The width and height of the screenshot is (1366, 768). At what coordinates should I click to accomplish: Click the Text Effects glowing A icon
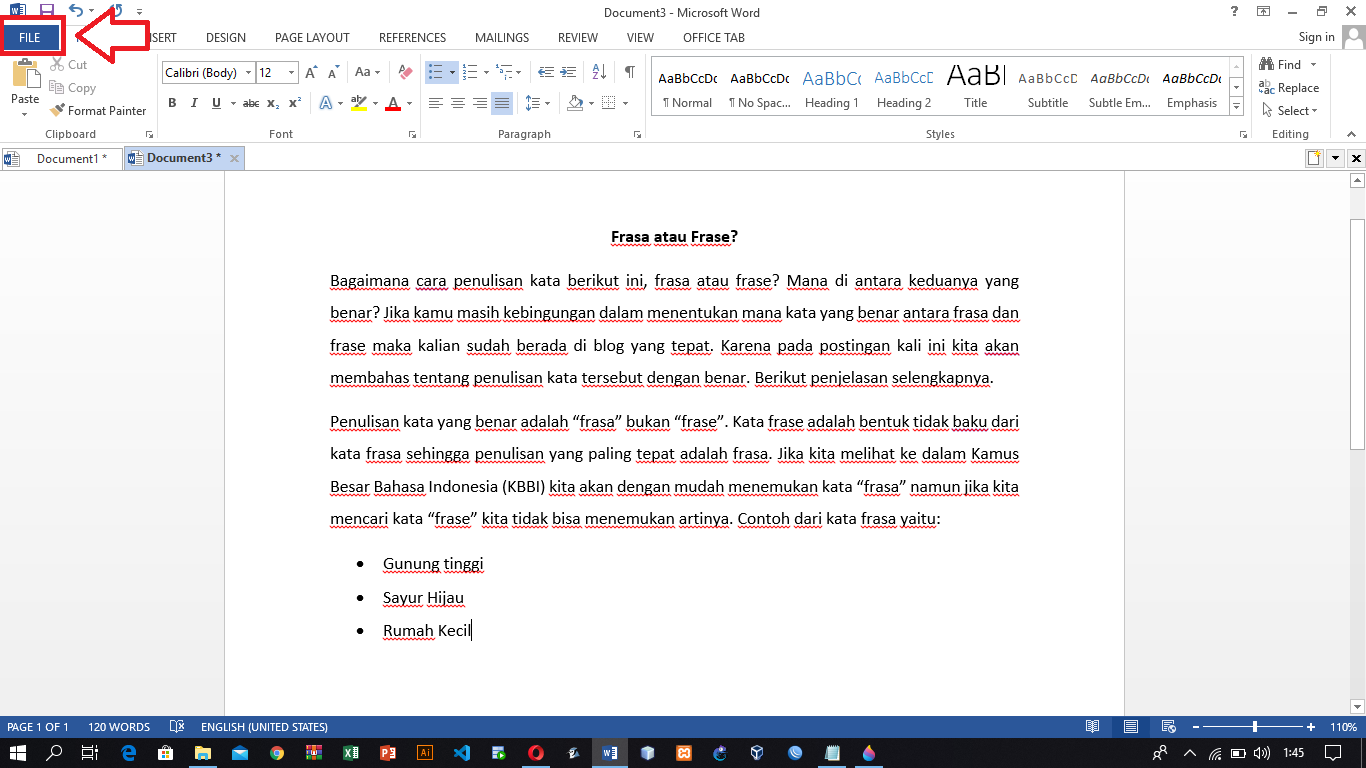[x=326, y=103]
